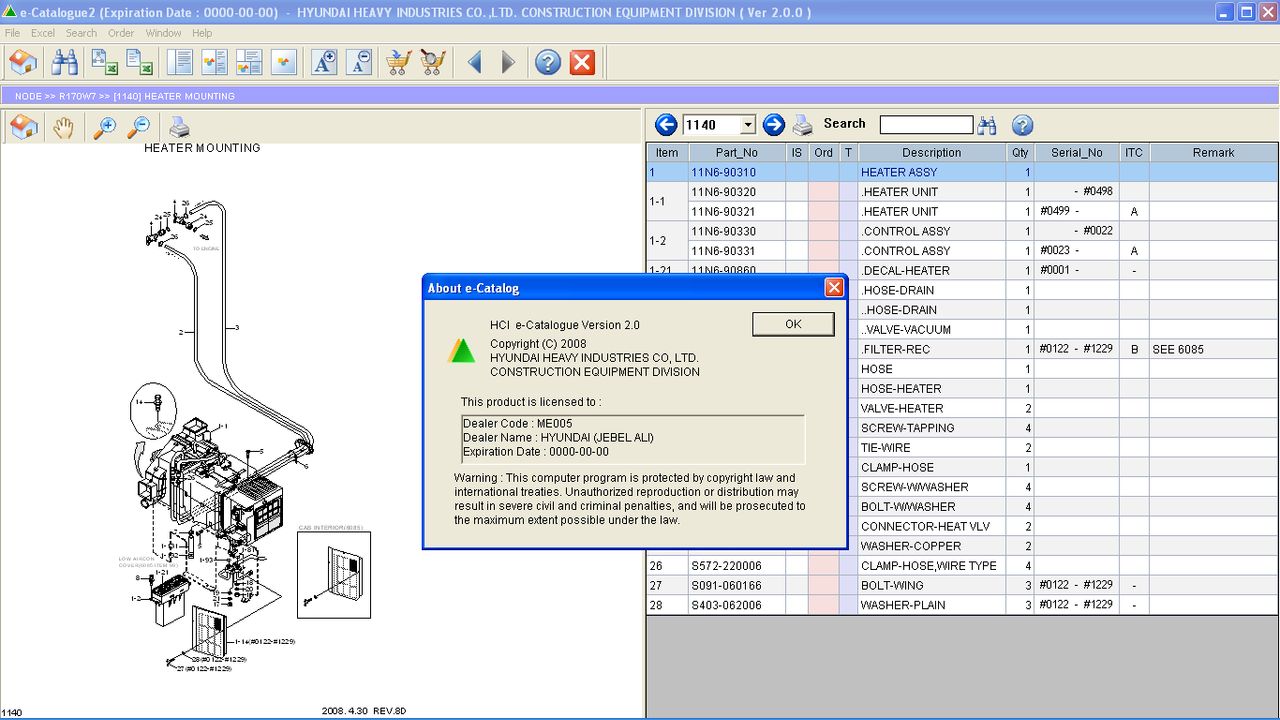Select the image-and-list side layout icon

point(214,62)
